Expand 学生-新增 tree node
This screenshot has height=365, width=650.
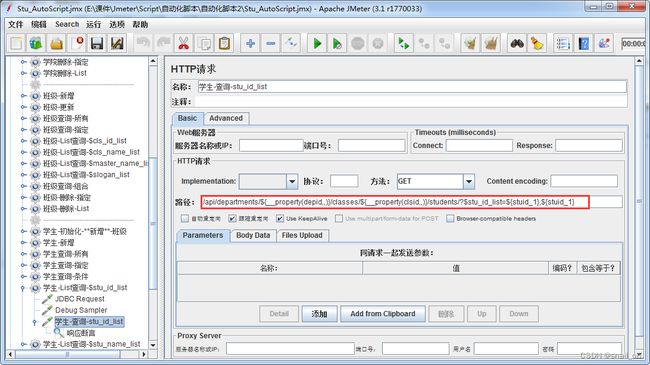click(x=23, y=243)
